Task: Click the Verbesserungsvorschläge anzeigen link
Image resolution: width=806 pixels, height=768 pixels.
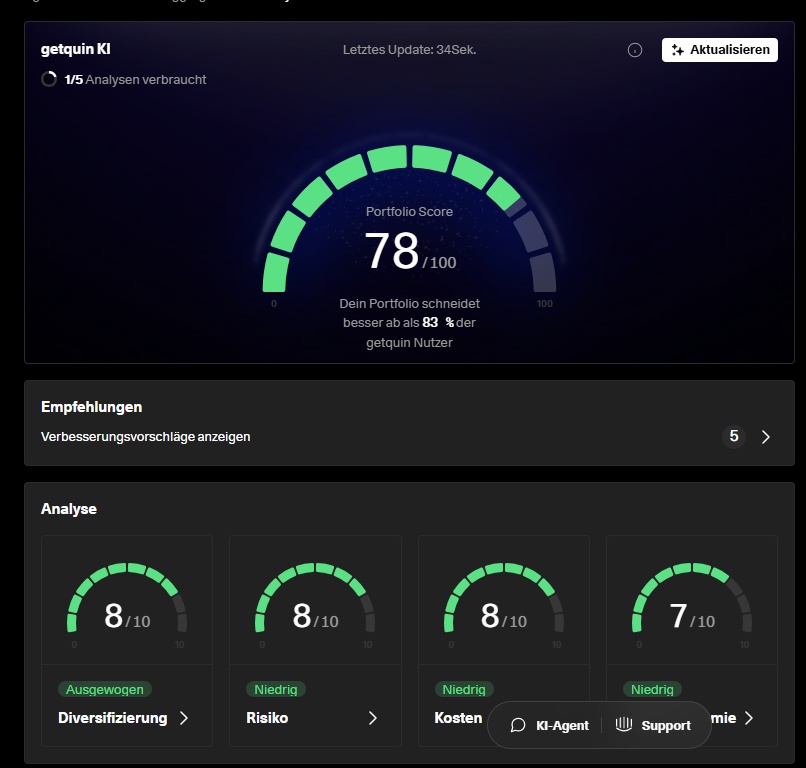Action: [x=146, y=437]
